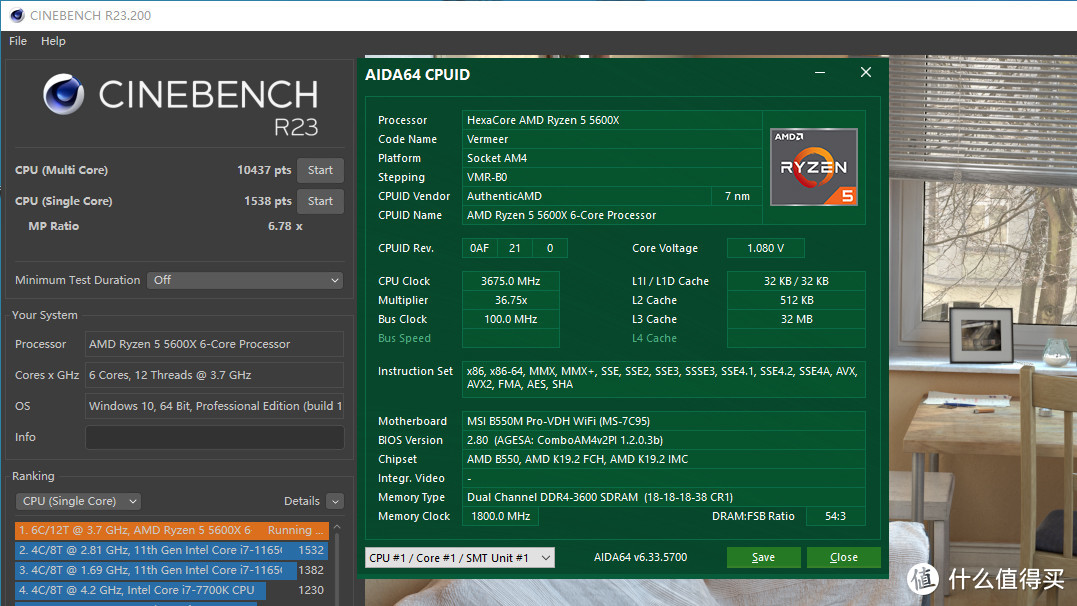
Task: Click the Cinebench logo sphere icon
Action: [64, 95]
